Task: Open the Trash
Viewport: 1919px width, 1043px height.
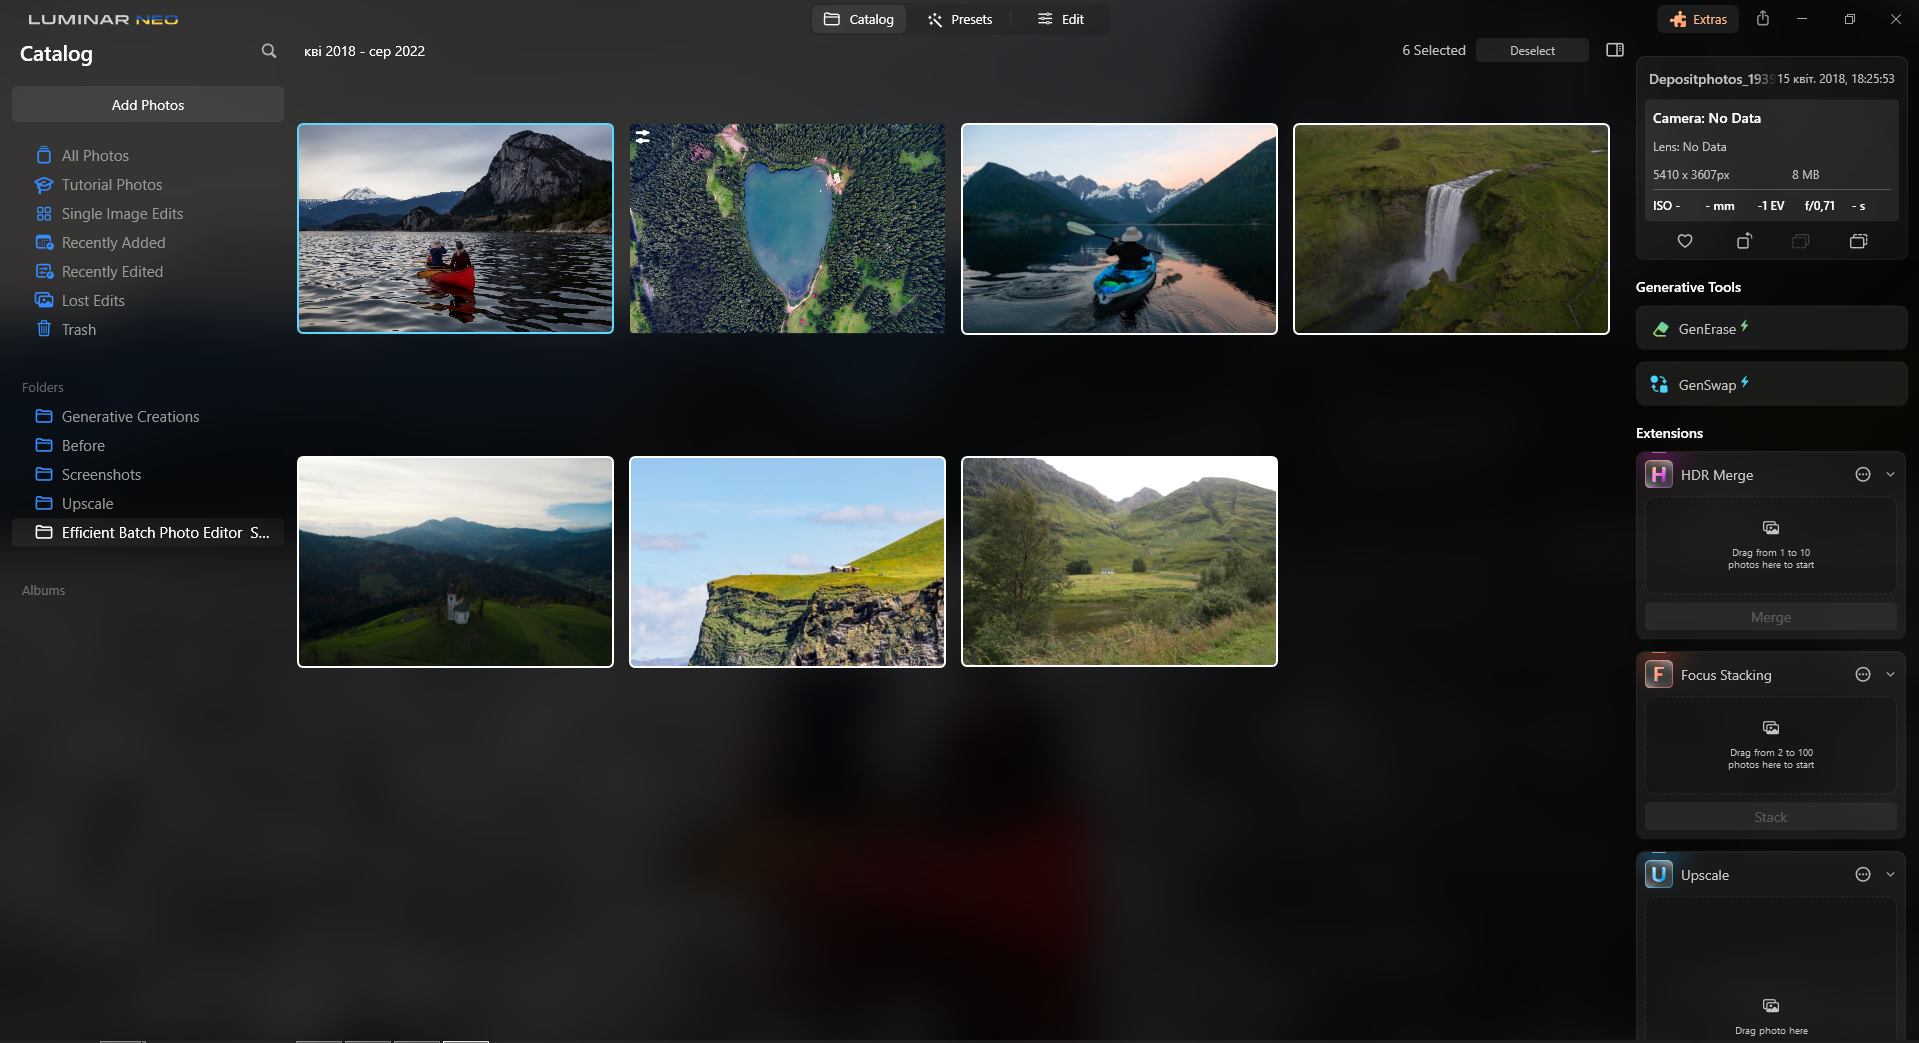Action: point(78,330)
